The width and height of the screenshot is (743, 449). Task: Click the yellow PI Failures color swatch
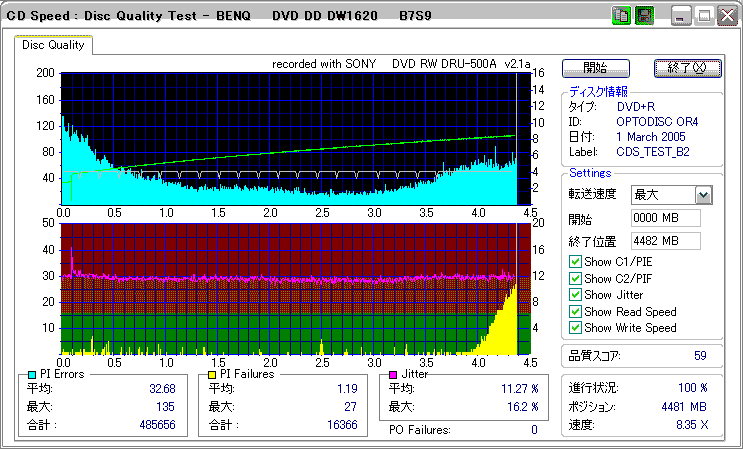(212, 375)
